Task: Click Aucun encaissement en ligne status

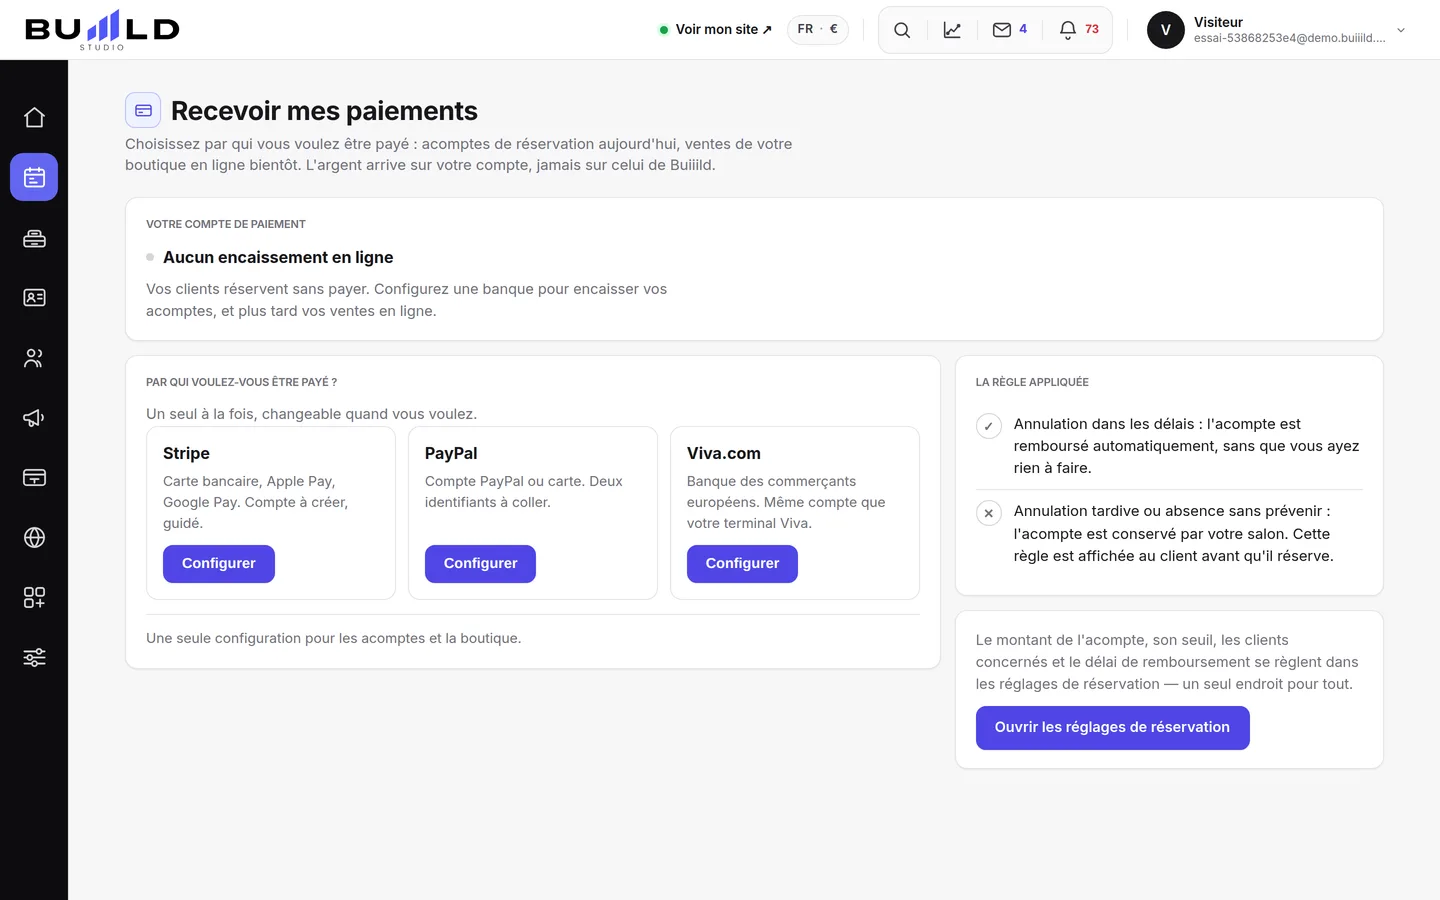Action: (278, 257)
